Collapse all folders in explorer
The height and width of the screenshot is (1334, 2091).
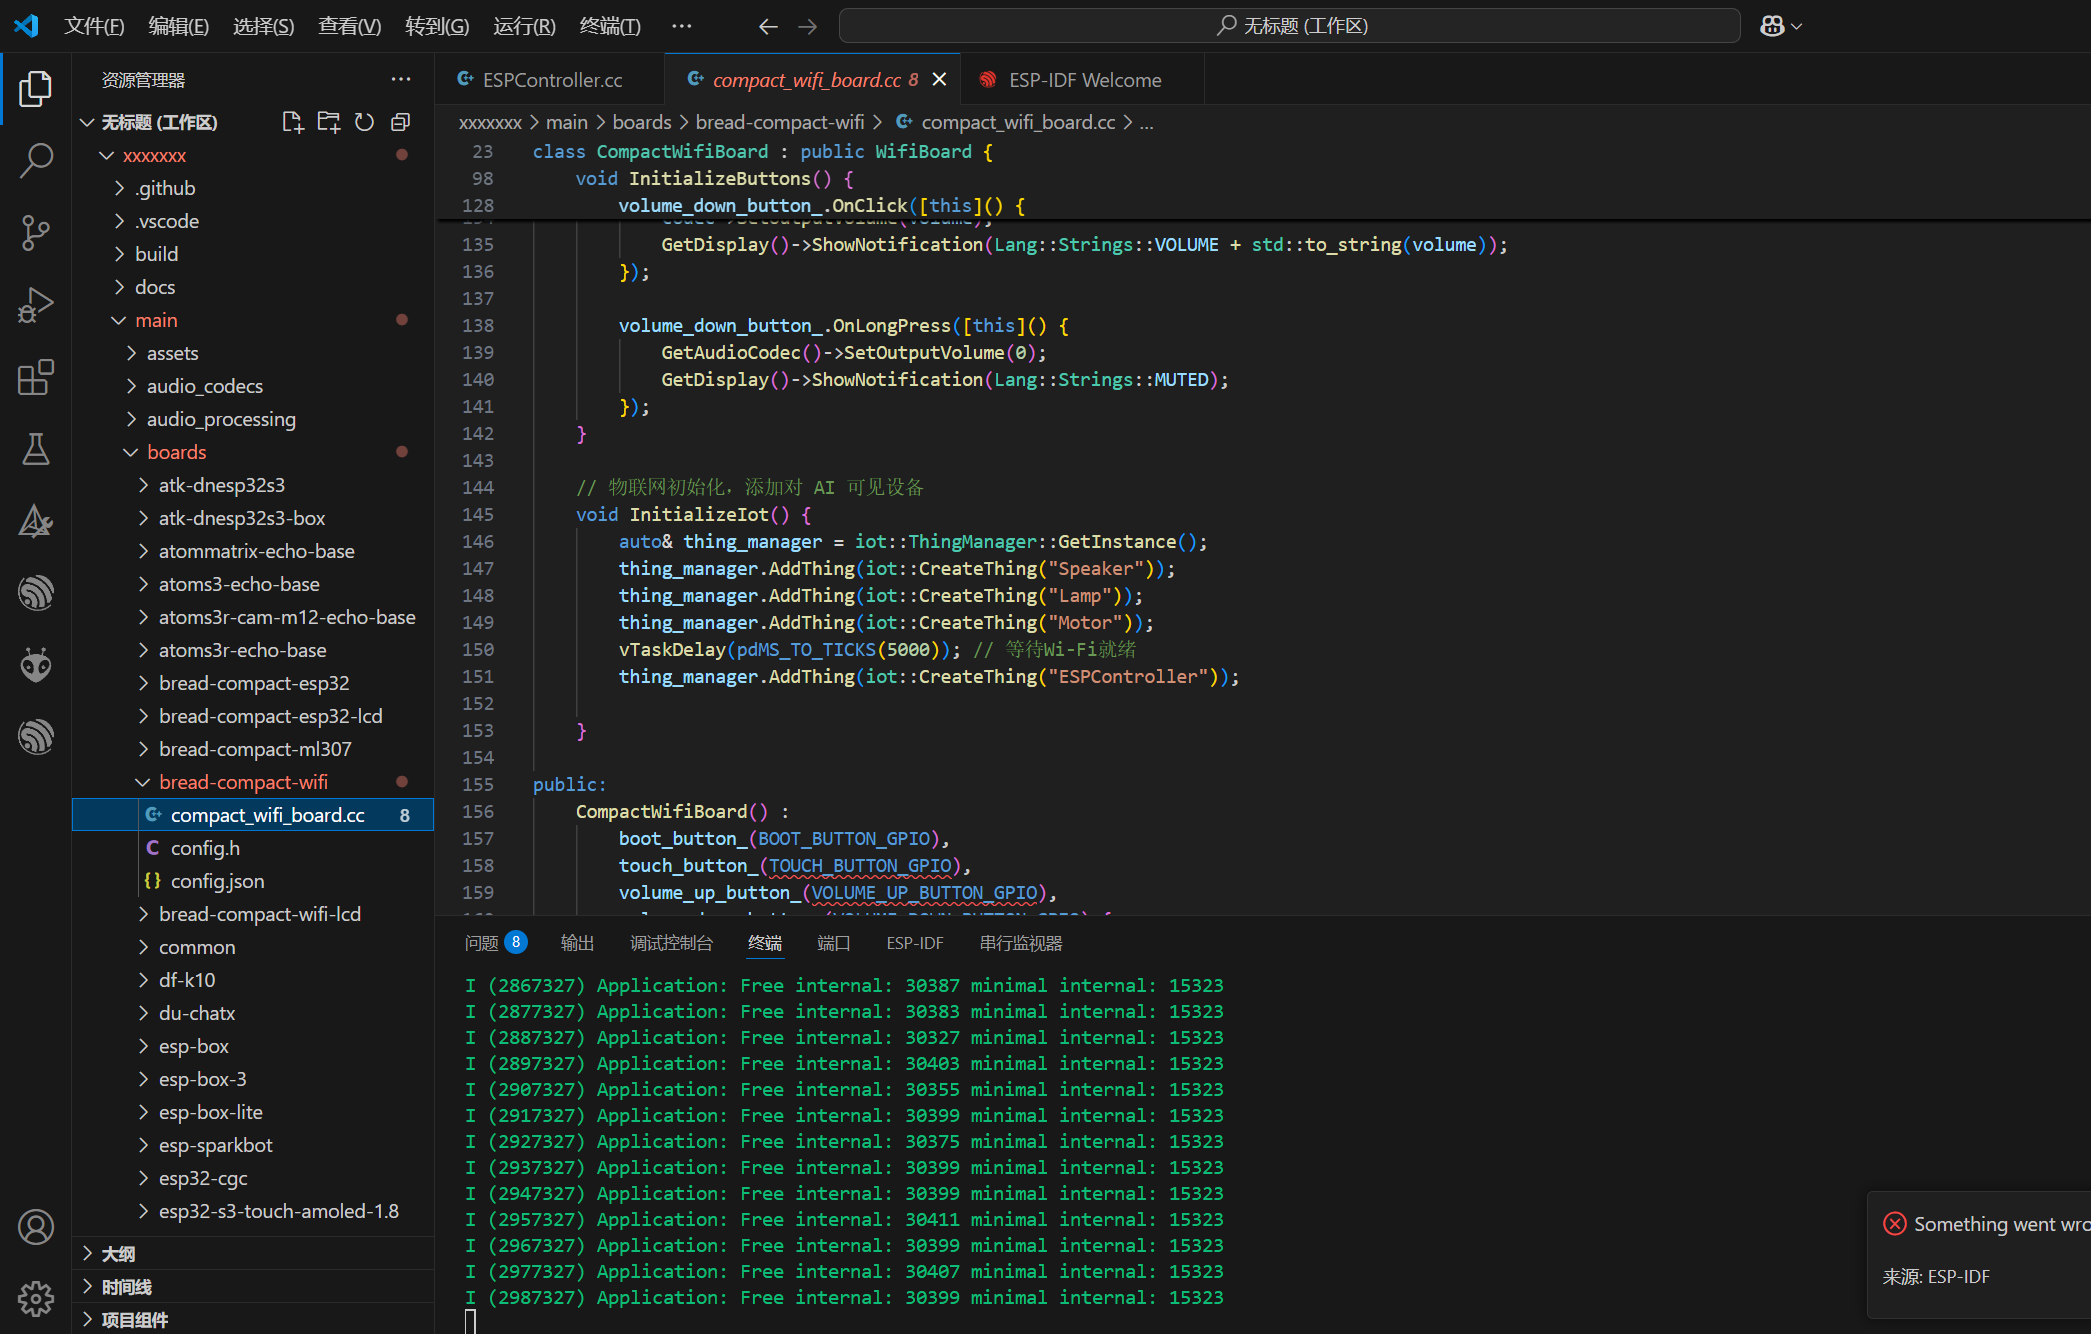pos(400,122)
